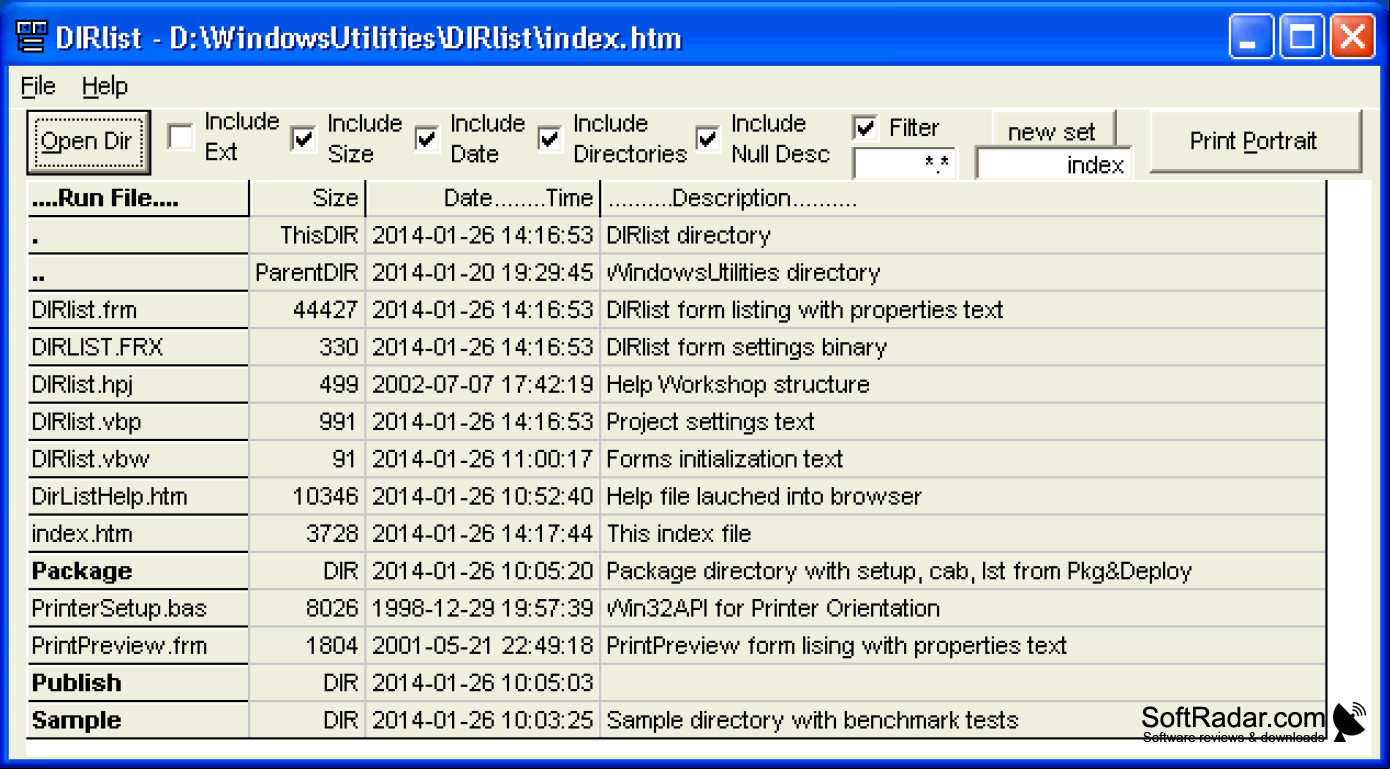This screenshot has width=1390, height=769.
Task: Click the 'Win32API for Printer Orientation' description
Action: pos(773,608)
